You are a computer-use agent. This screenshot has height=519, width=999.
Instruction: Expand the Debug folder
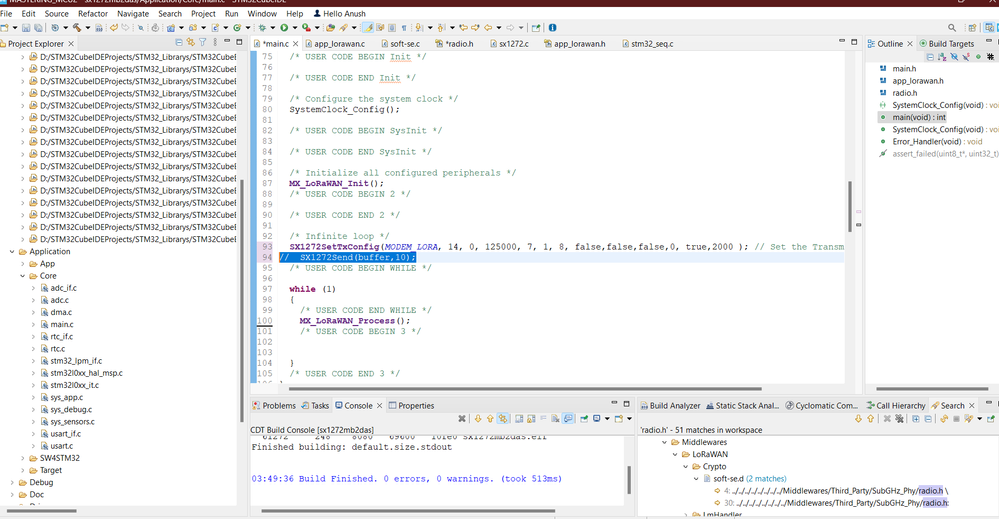pos(12,482)
